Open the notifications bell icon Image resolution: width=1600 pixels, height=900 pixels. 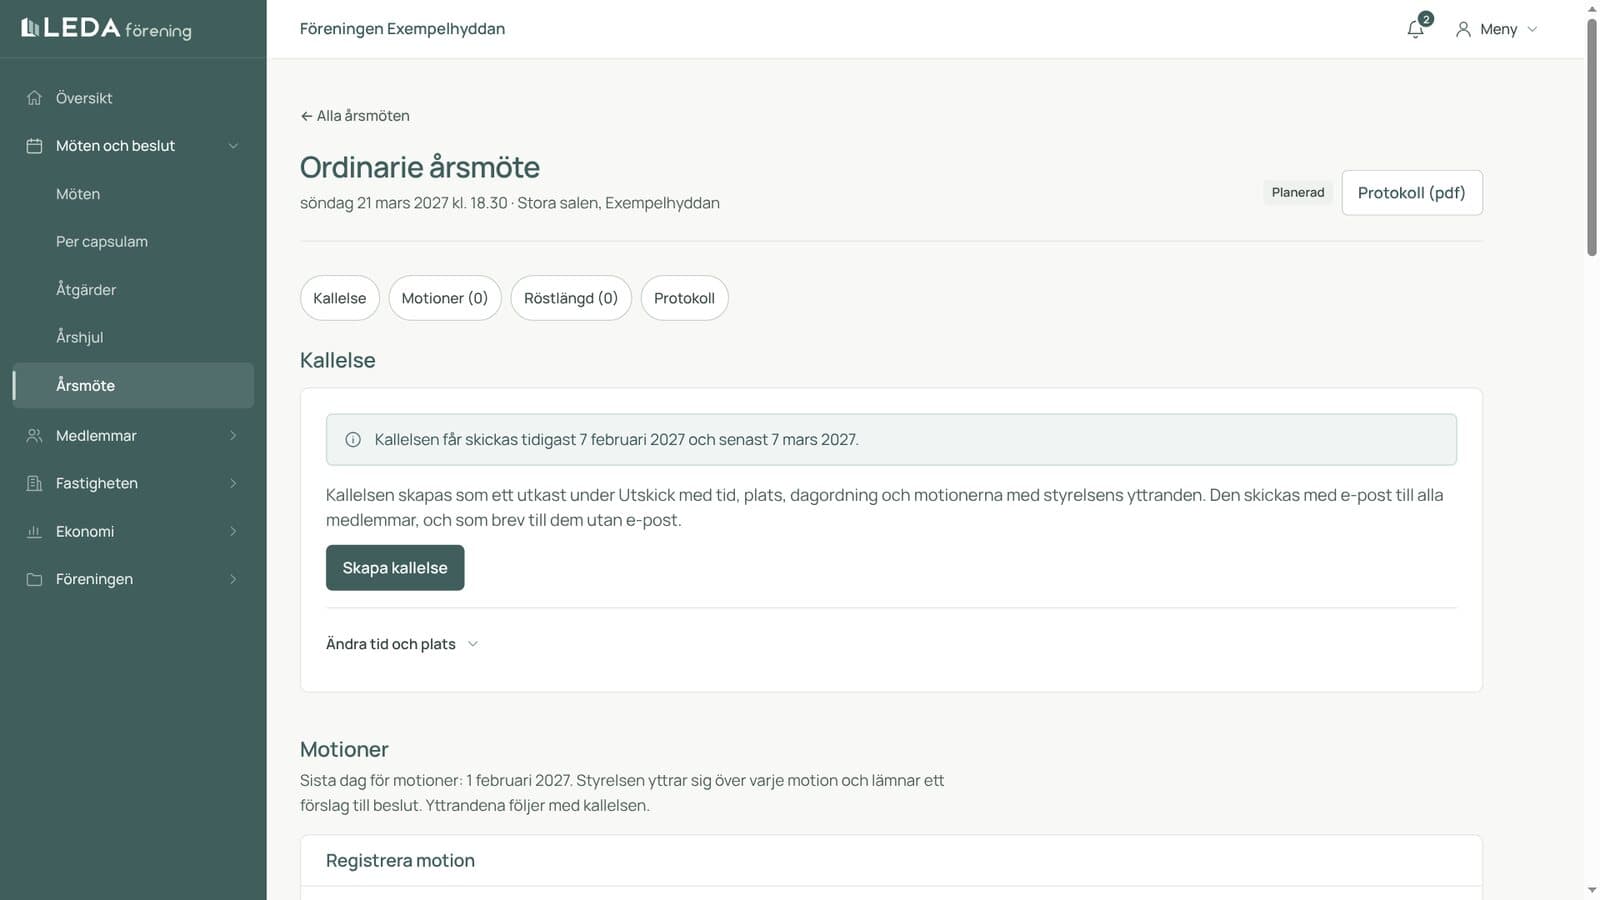click(1415, 29)
